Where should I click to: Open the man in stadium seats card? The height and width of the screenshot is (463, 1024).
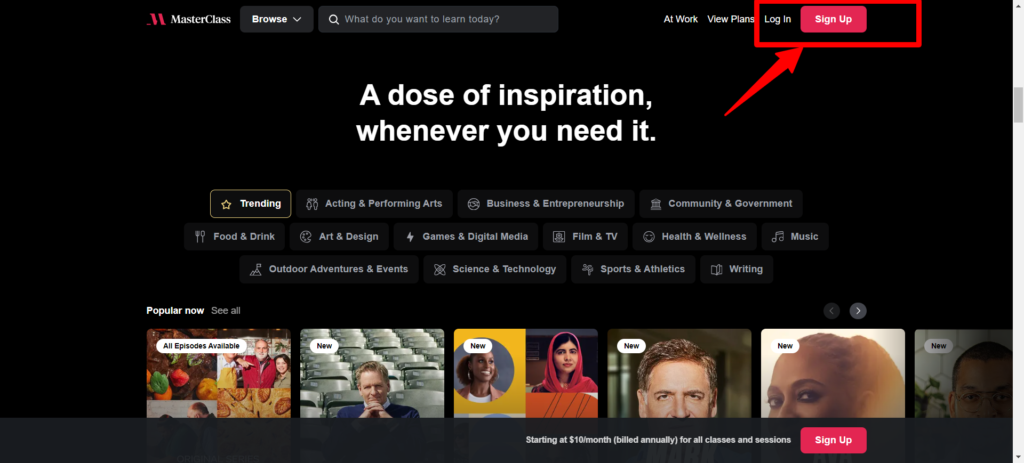372,375
